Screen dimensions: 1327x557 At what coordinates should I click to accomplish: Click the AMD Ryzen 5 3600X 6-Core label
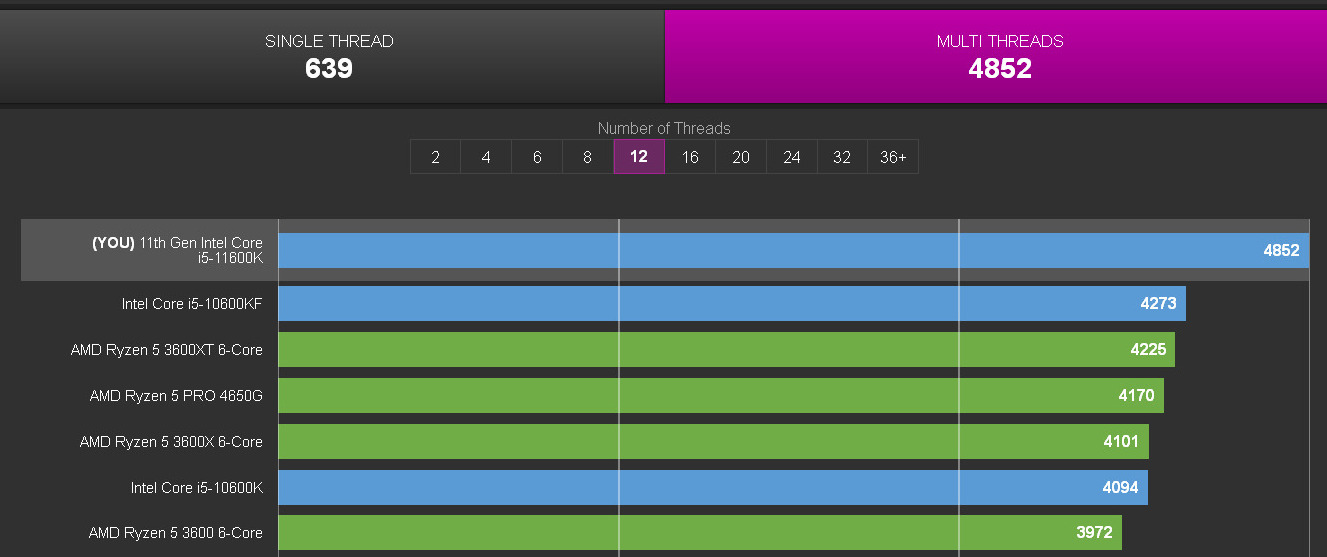[x=171, y=442]
